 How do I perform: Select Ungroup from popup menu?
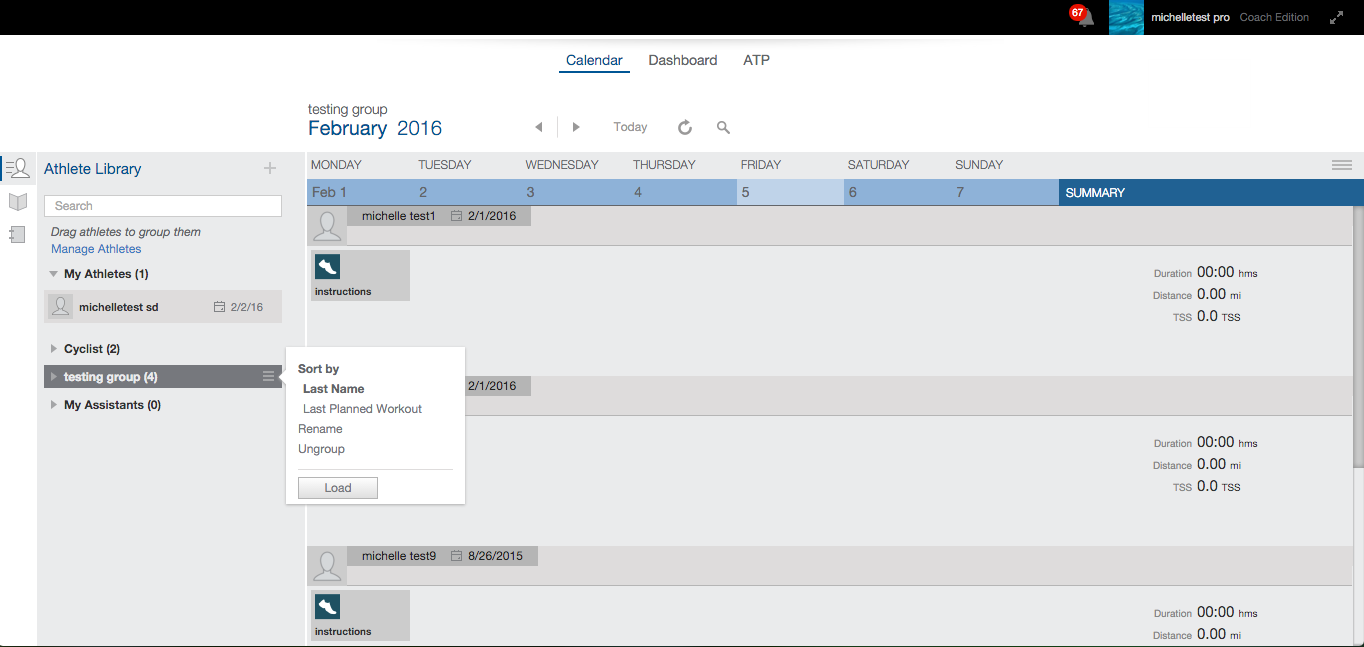321,449
